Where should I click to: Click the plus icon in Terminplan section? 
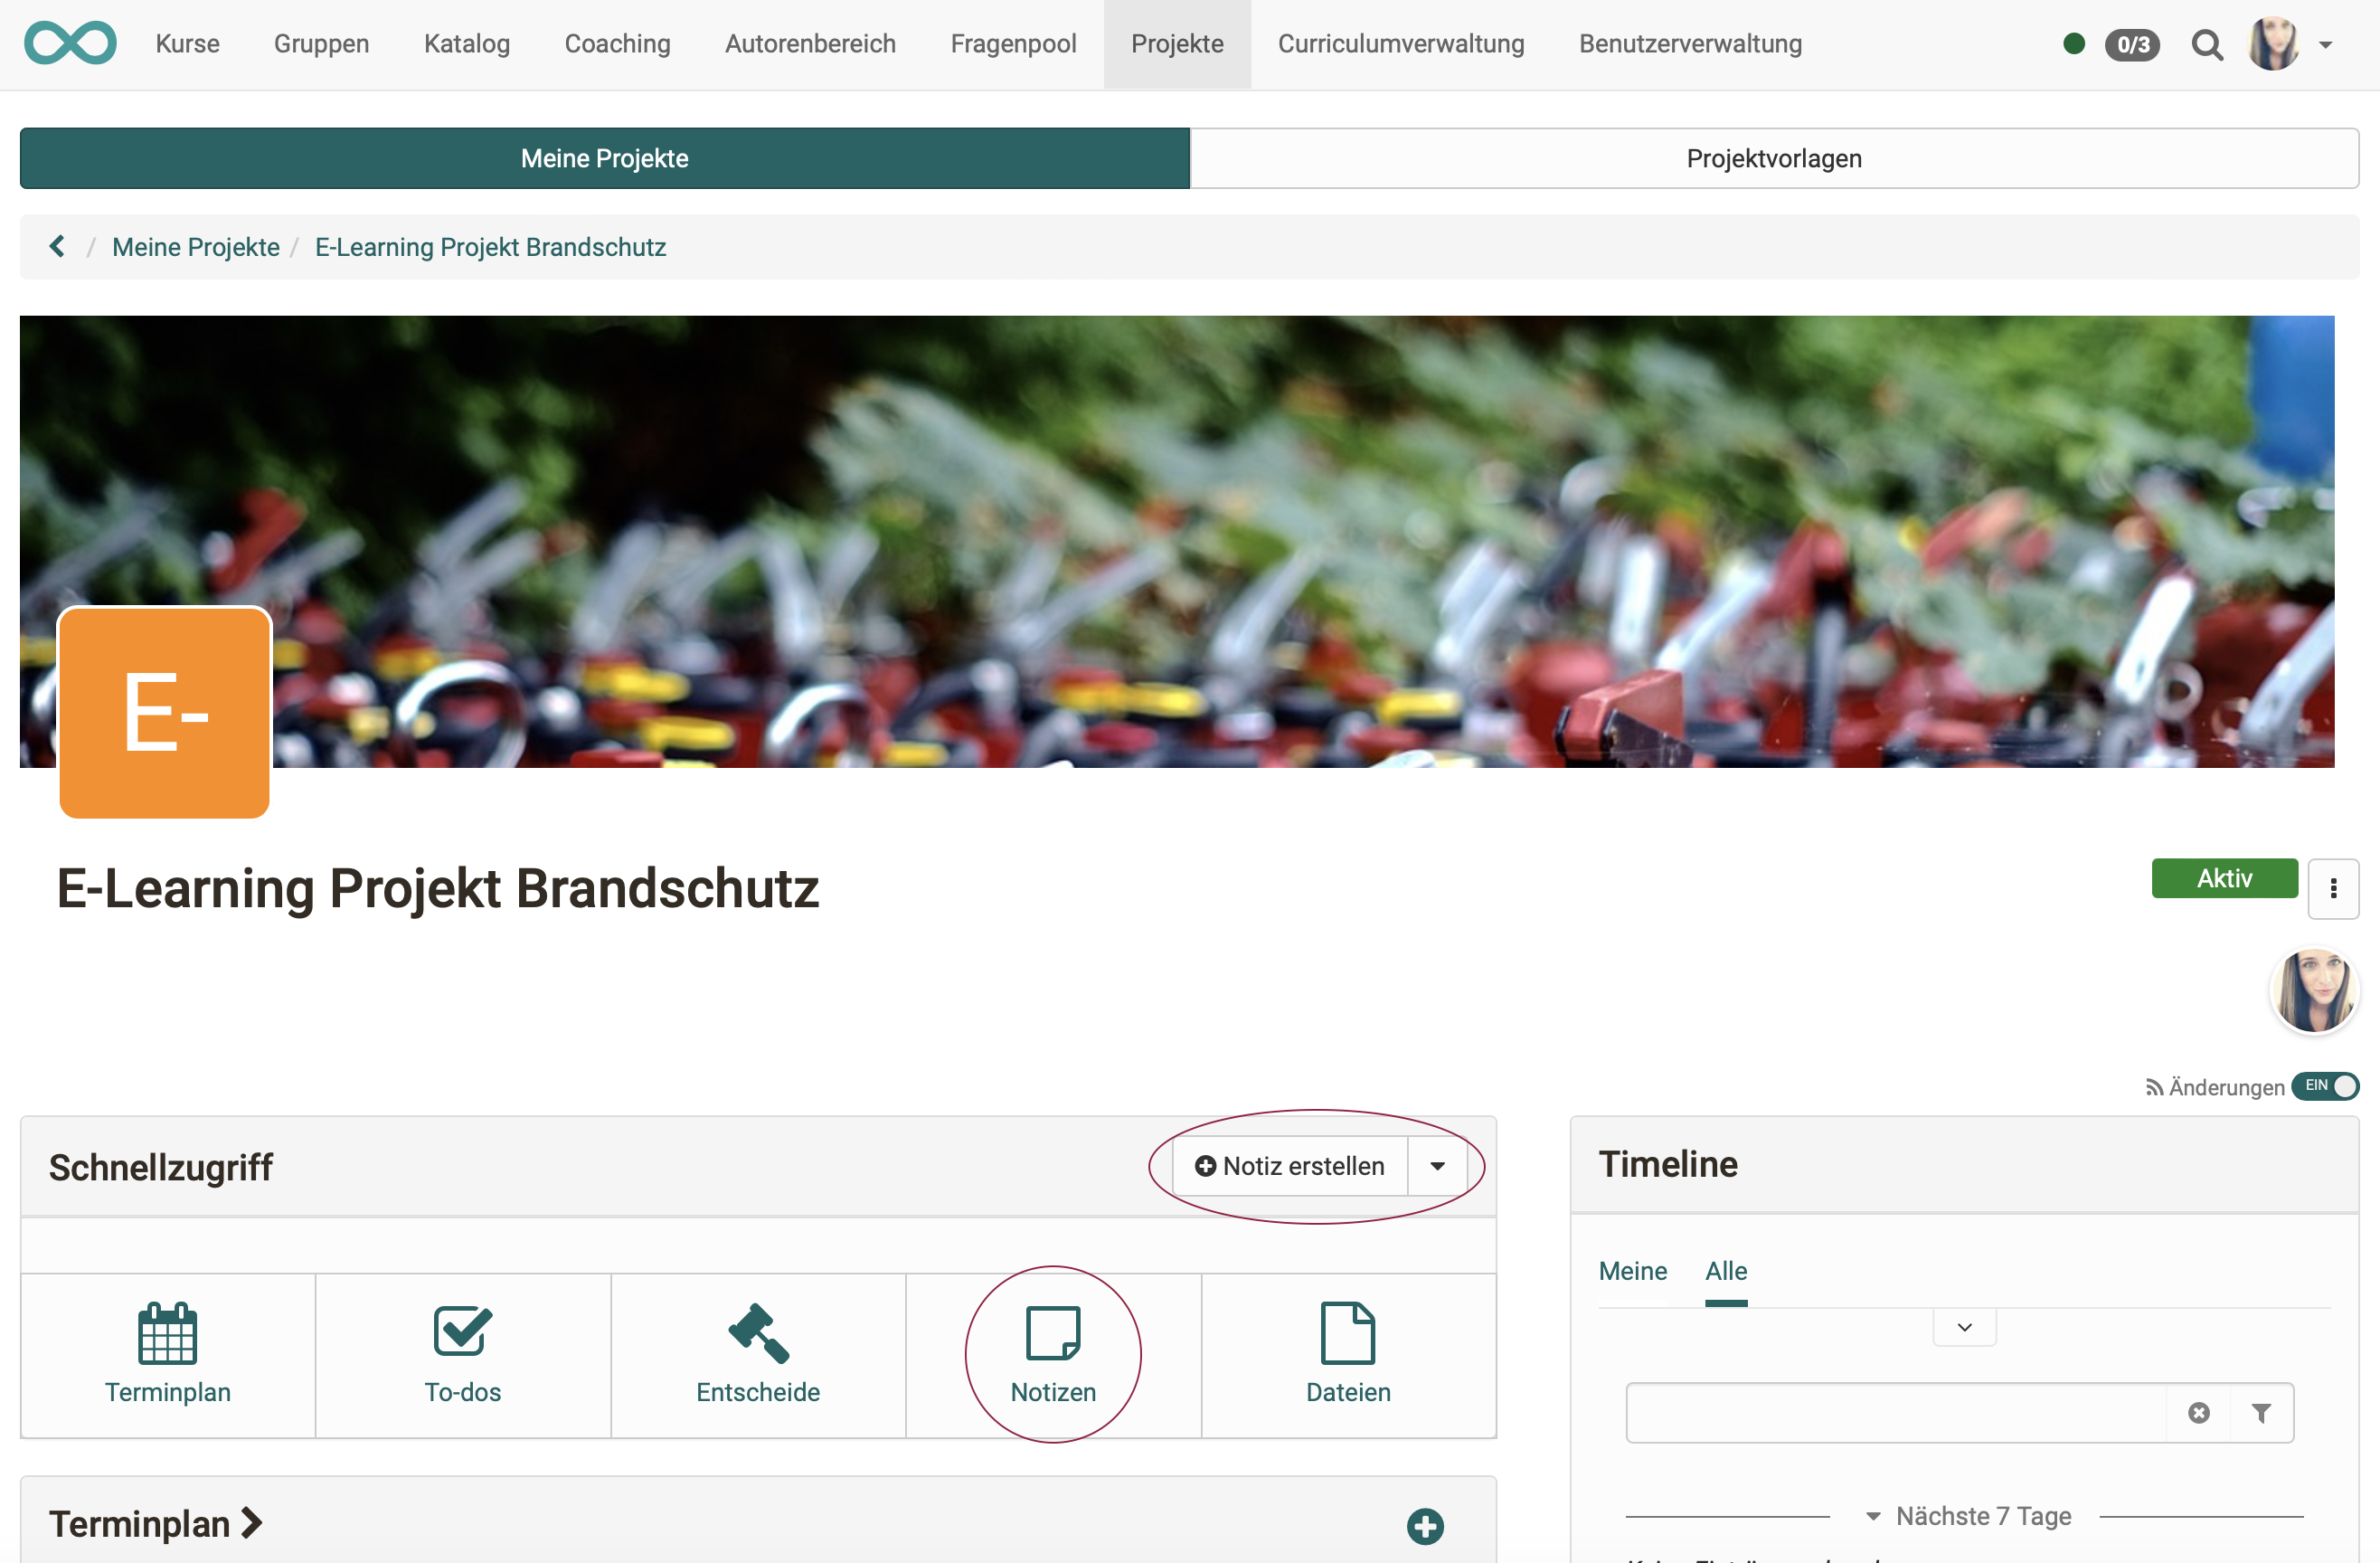point(1425,1525)
